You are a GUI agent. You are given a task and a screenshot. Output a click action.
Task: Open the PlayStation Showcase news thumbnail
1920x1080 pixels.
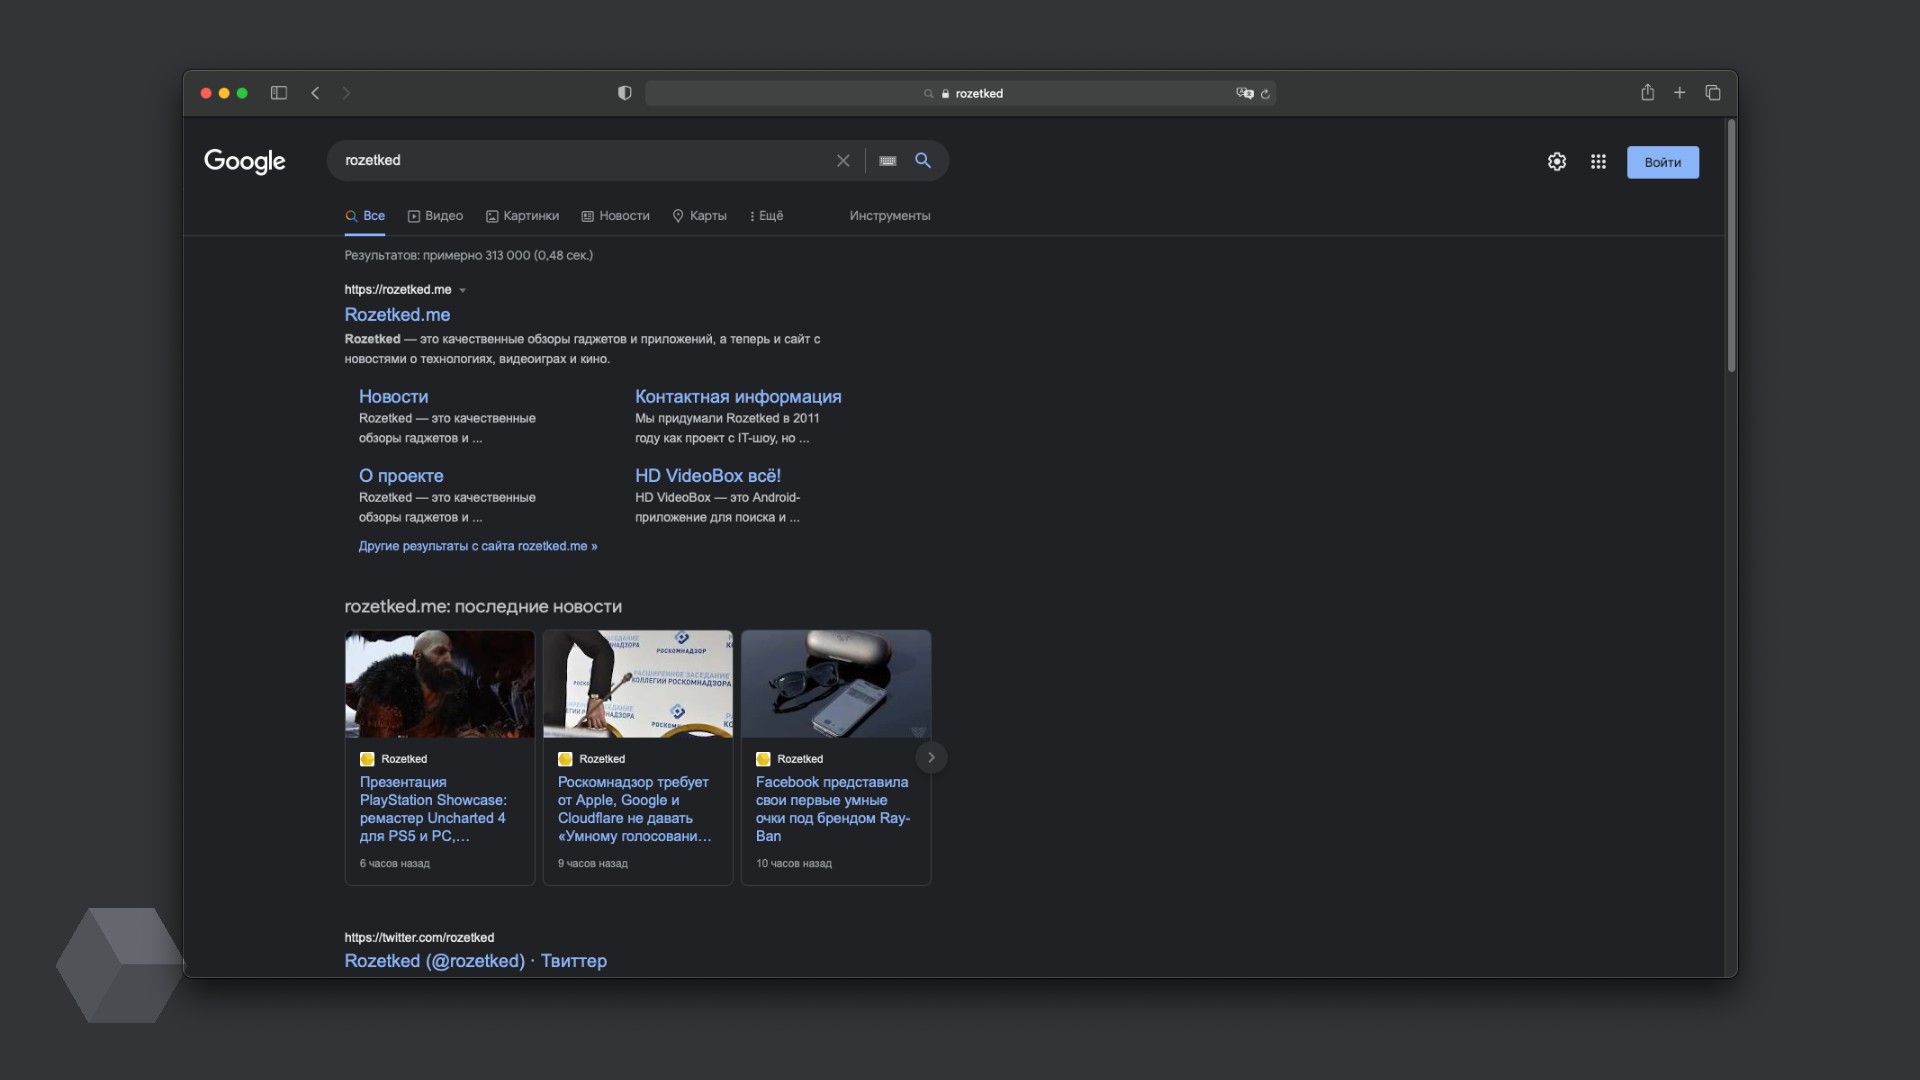pos(440,684)
